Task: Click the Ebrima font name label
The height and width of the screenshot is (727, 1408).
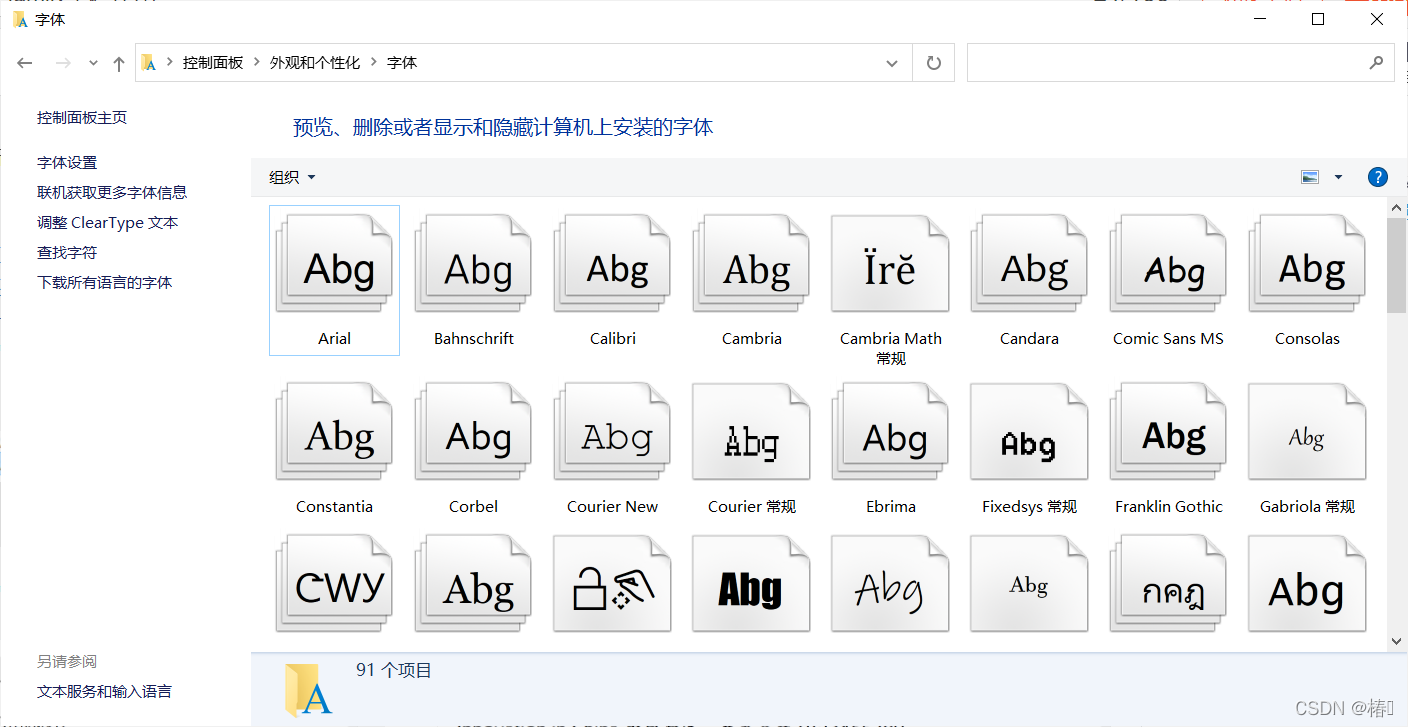Action: (x=890, y=506)
